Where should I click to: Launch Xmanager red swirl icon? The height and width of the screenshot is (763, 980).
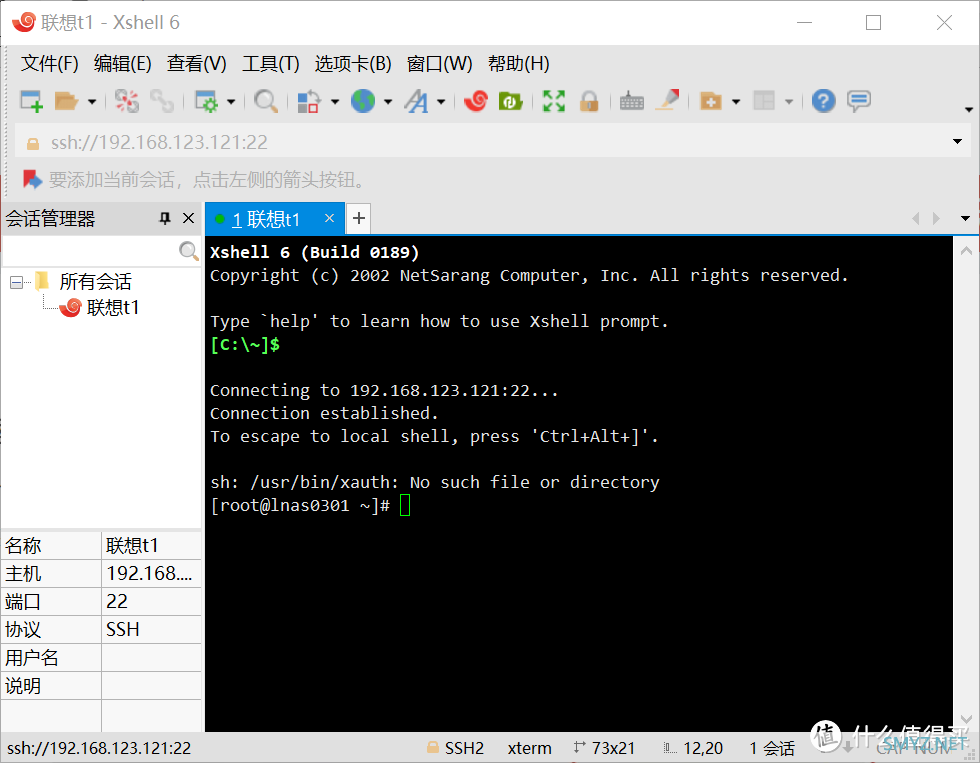(476, 101)
